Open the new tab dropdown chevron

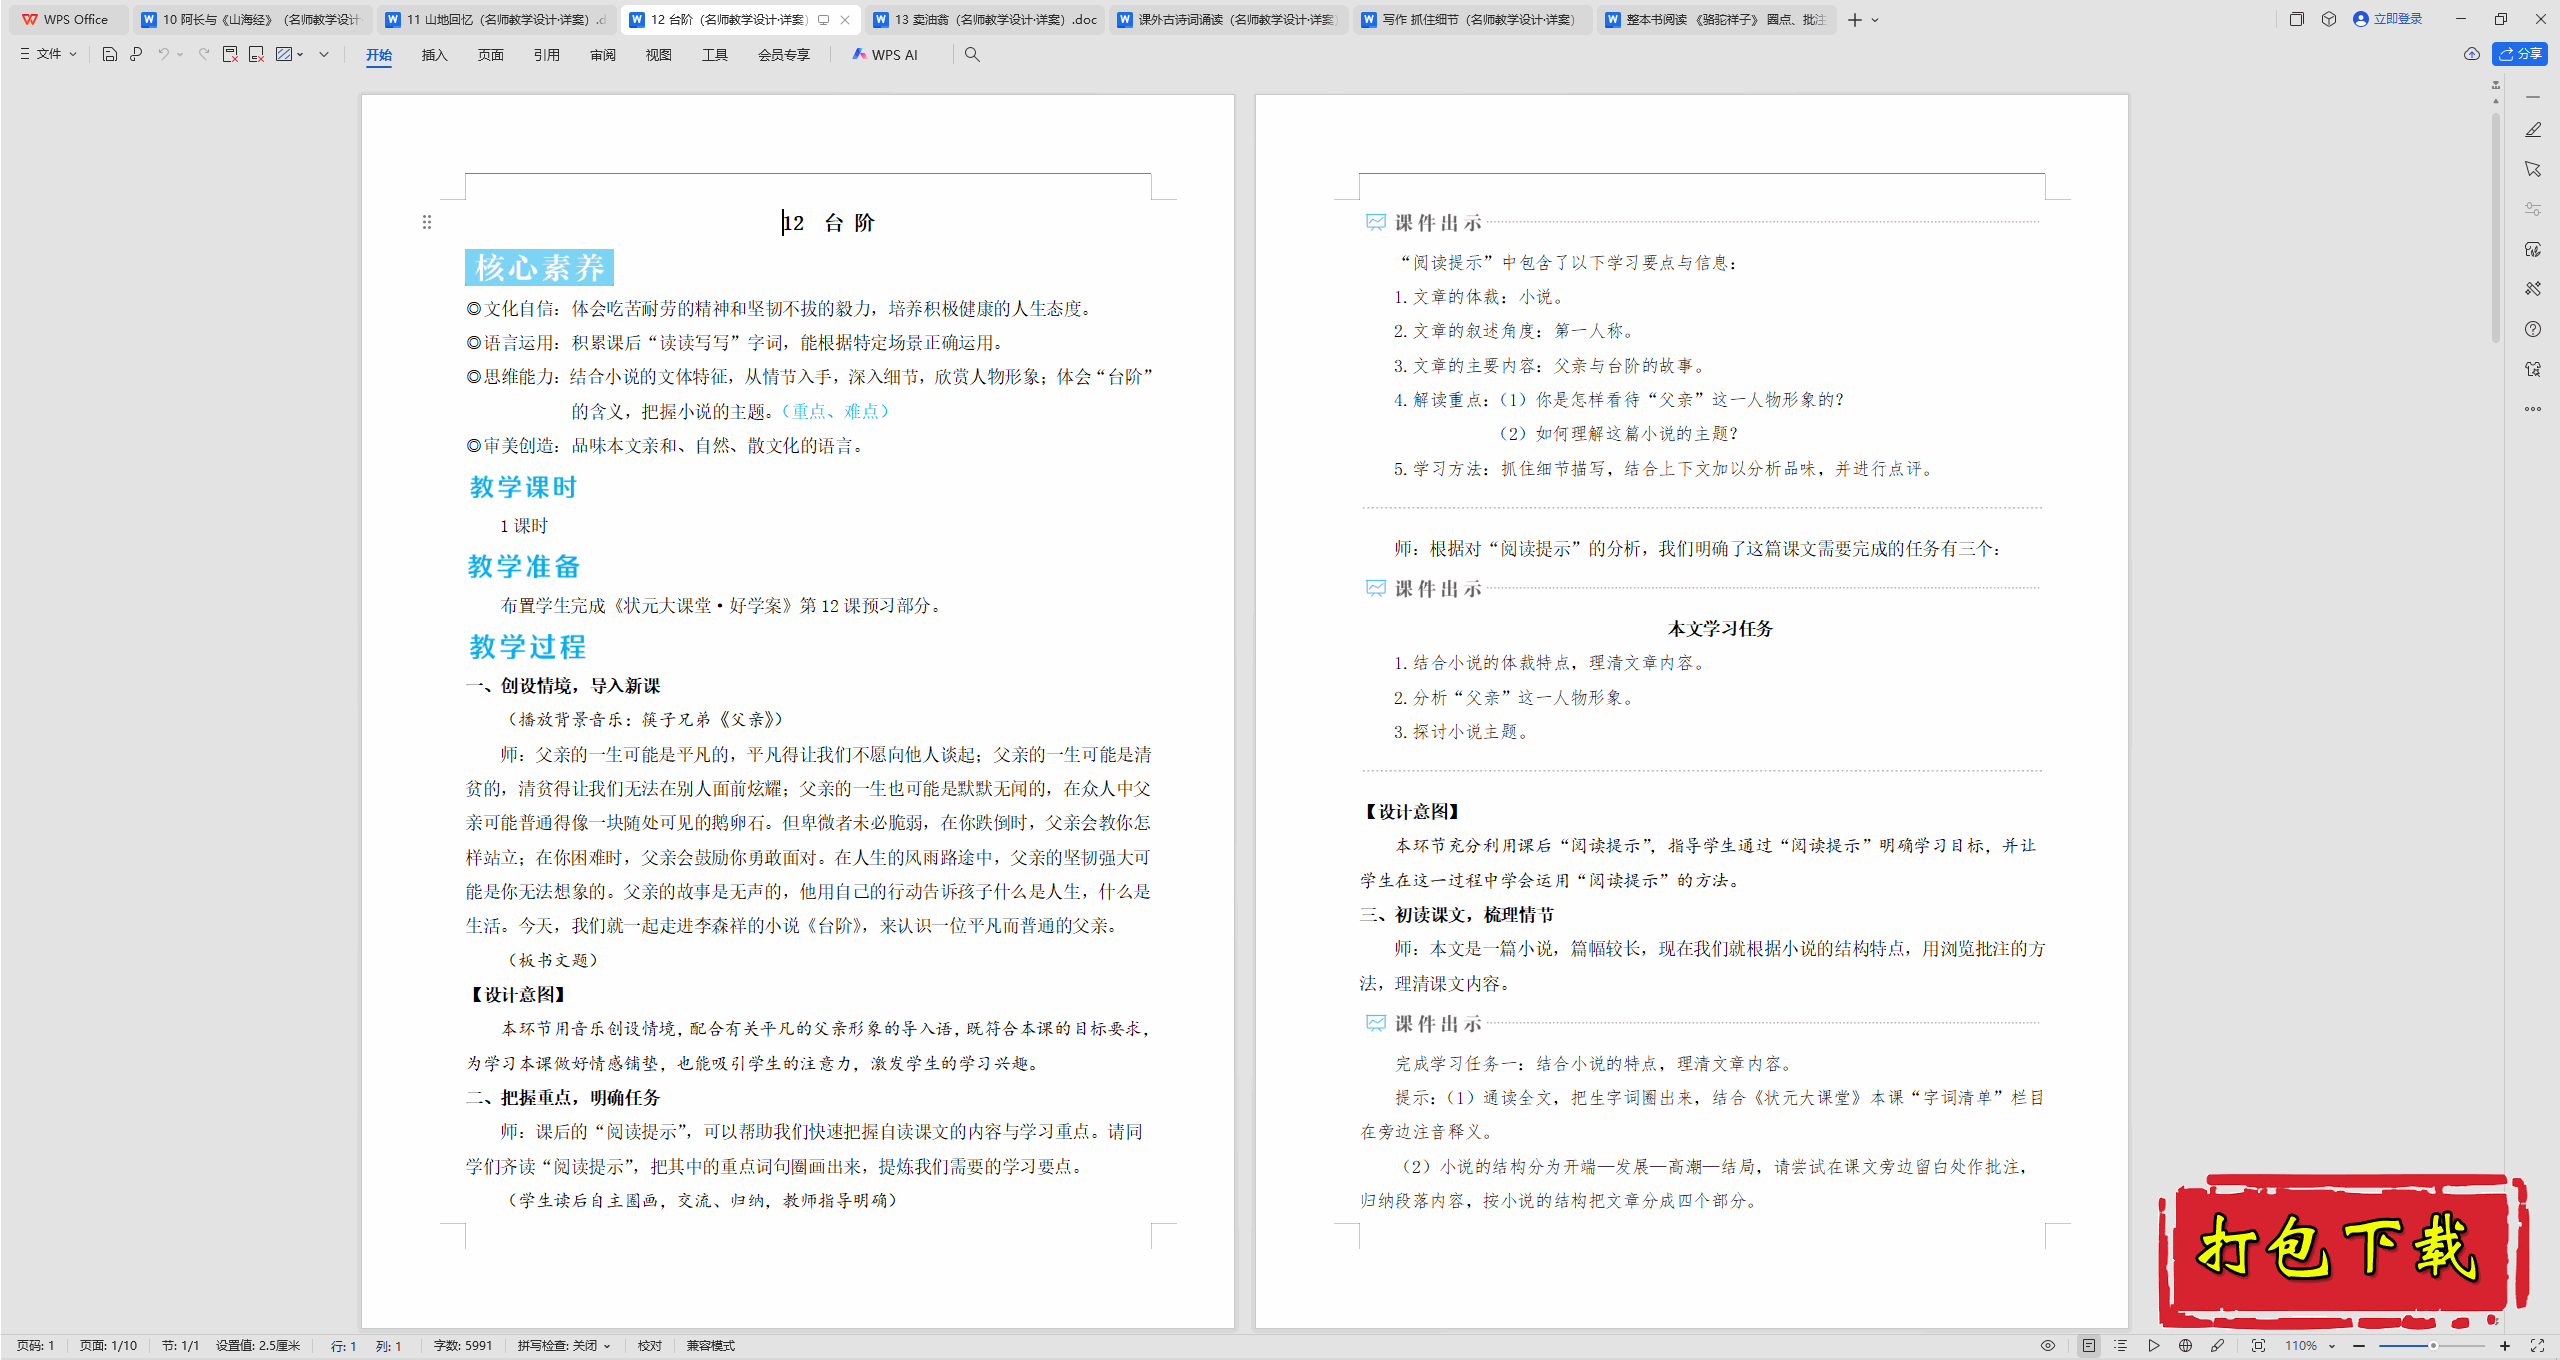coord(1875,20)
